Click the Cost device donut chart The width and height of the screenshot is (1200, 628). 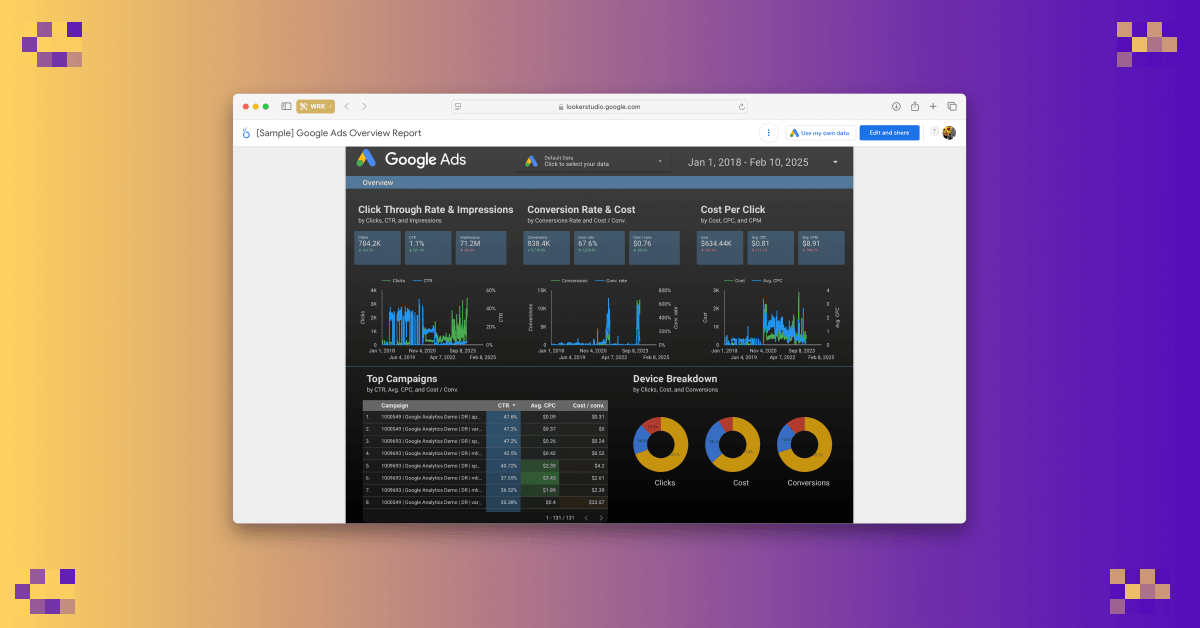click(x=734, y=445)
